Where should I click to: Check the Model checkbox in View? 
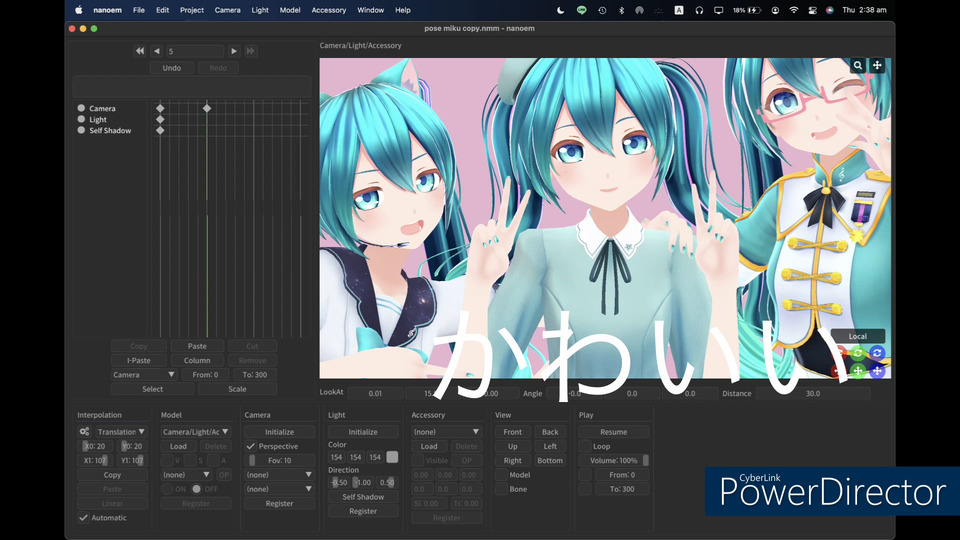[x=501, y=475]
